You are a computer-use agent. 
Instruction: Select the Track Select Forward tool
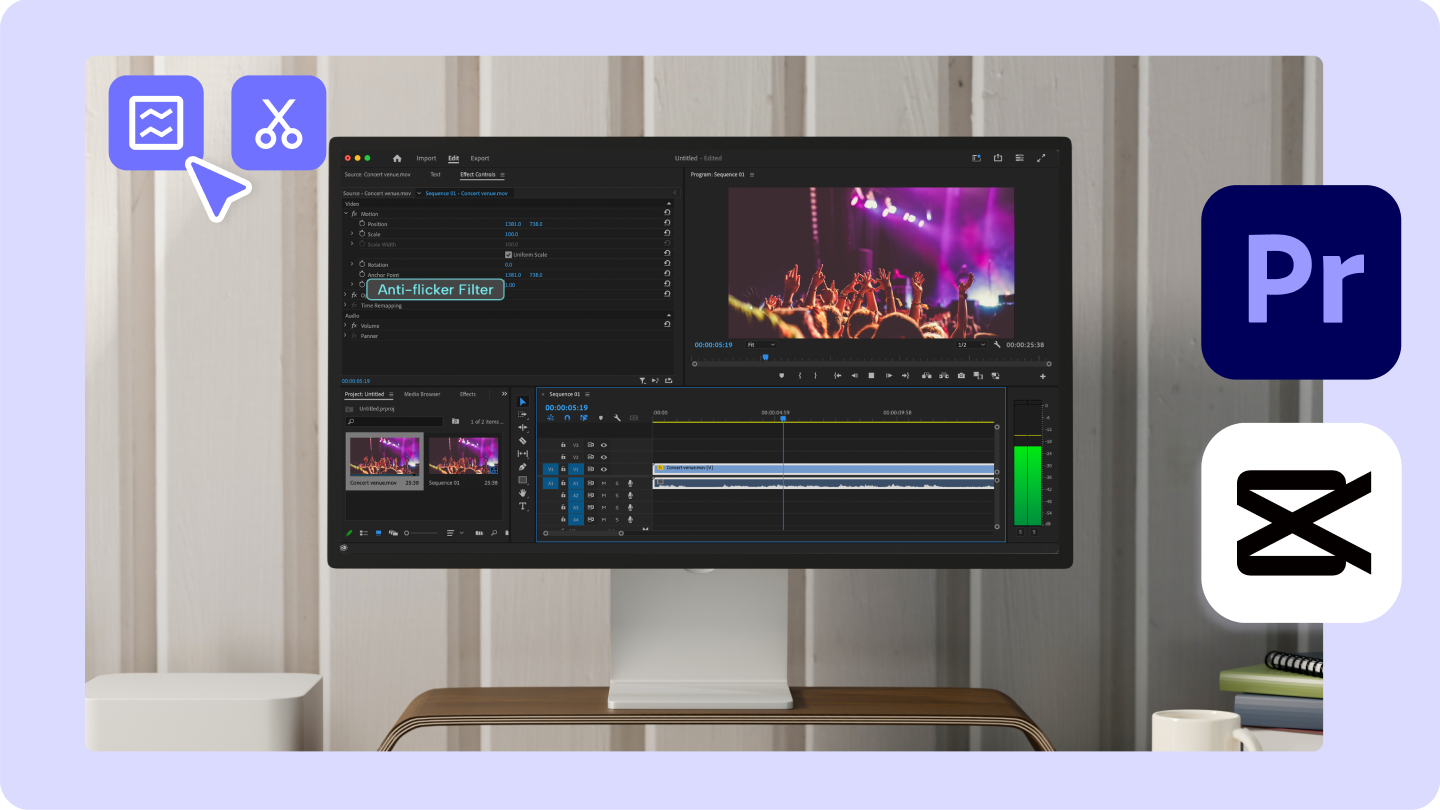tap(522, 415)
